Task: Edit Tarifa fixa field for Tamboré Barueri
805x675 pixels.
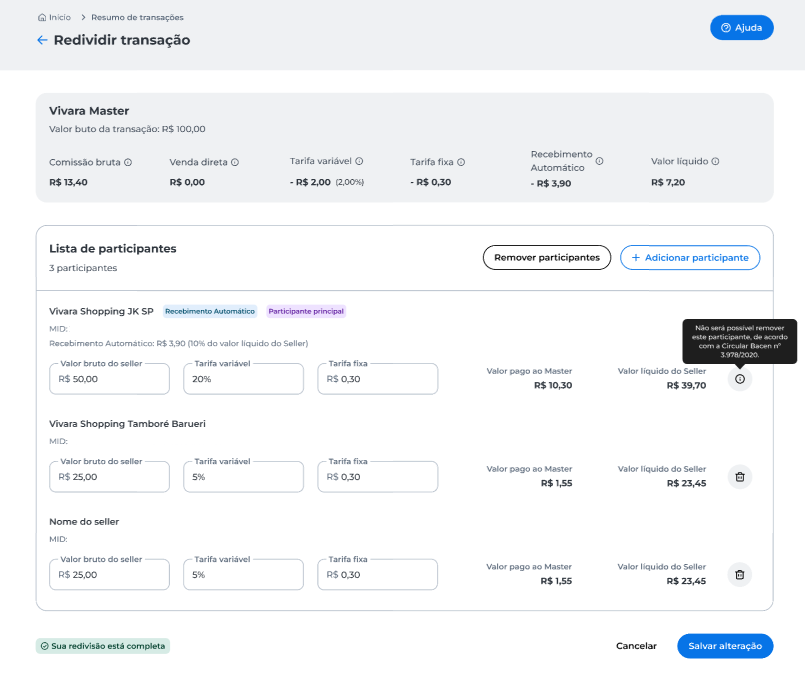Action: [x=378, y=477]
